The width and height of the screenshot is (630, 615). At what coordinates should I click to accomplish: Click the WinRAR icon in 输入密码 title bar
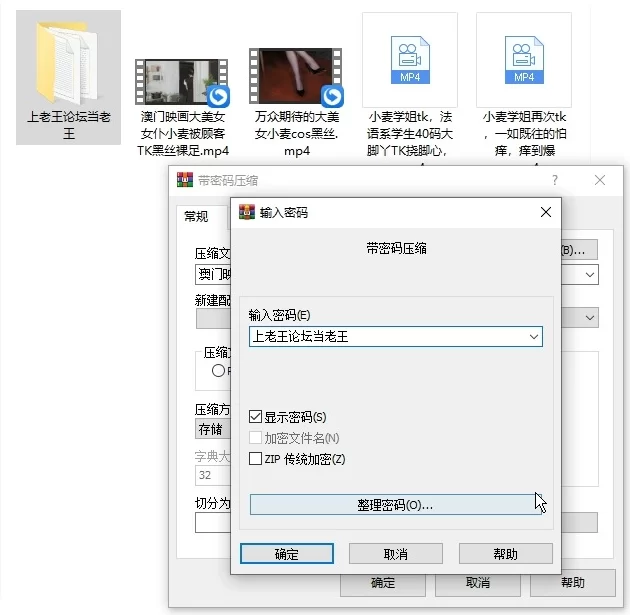click(x=247, y=212)
